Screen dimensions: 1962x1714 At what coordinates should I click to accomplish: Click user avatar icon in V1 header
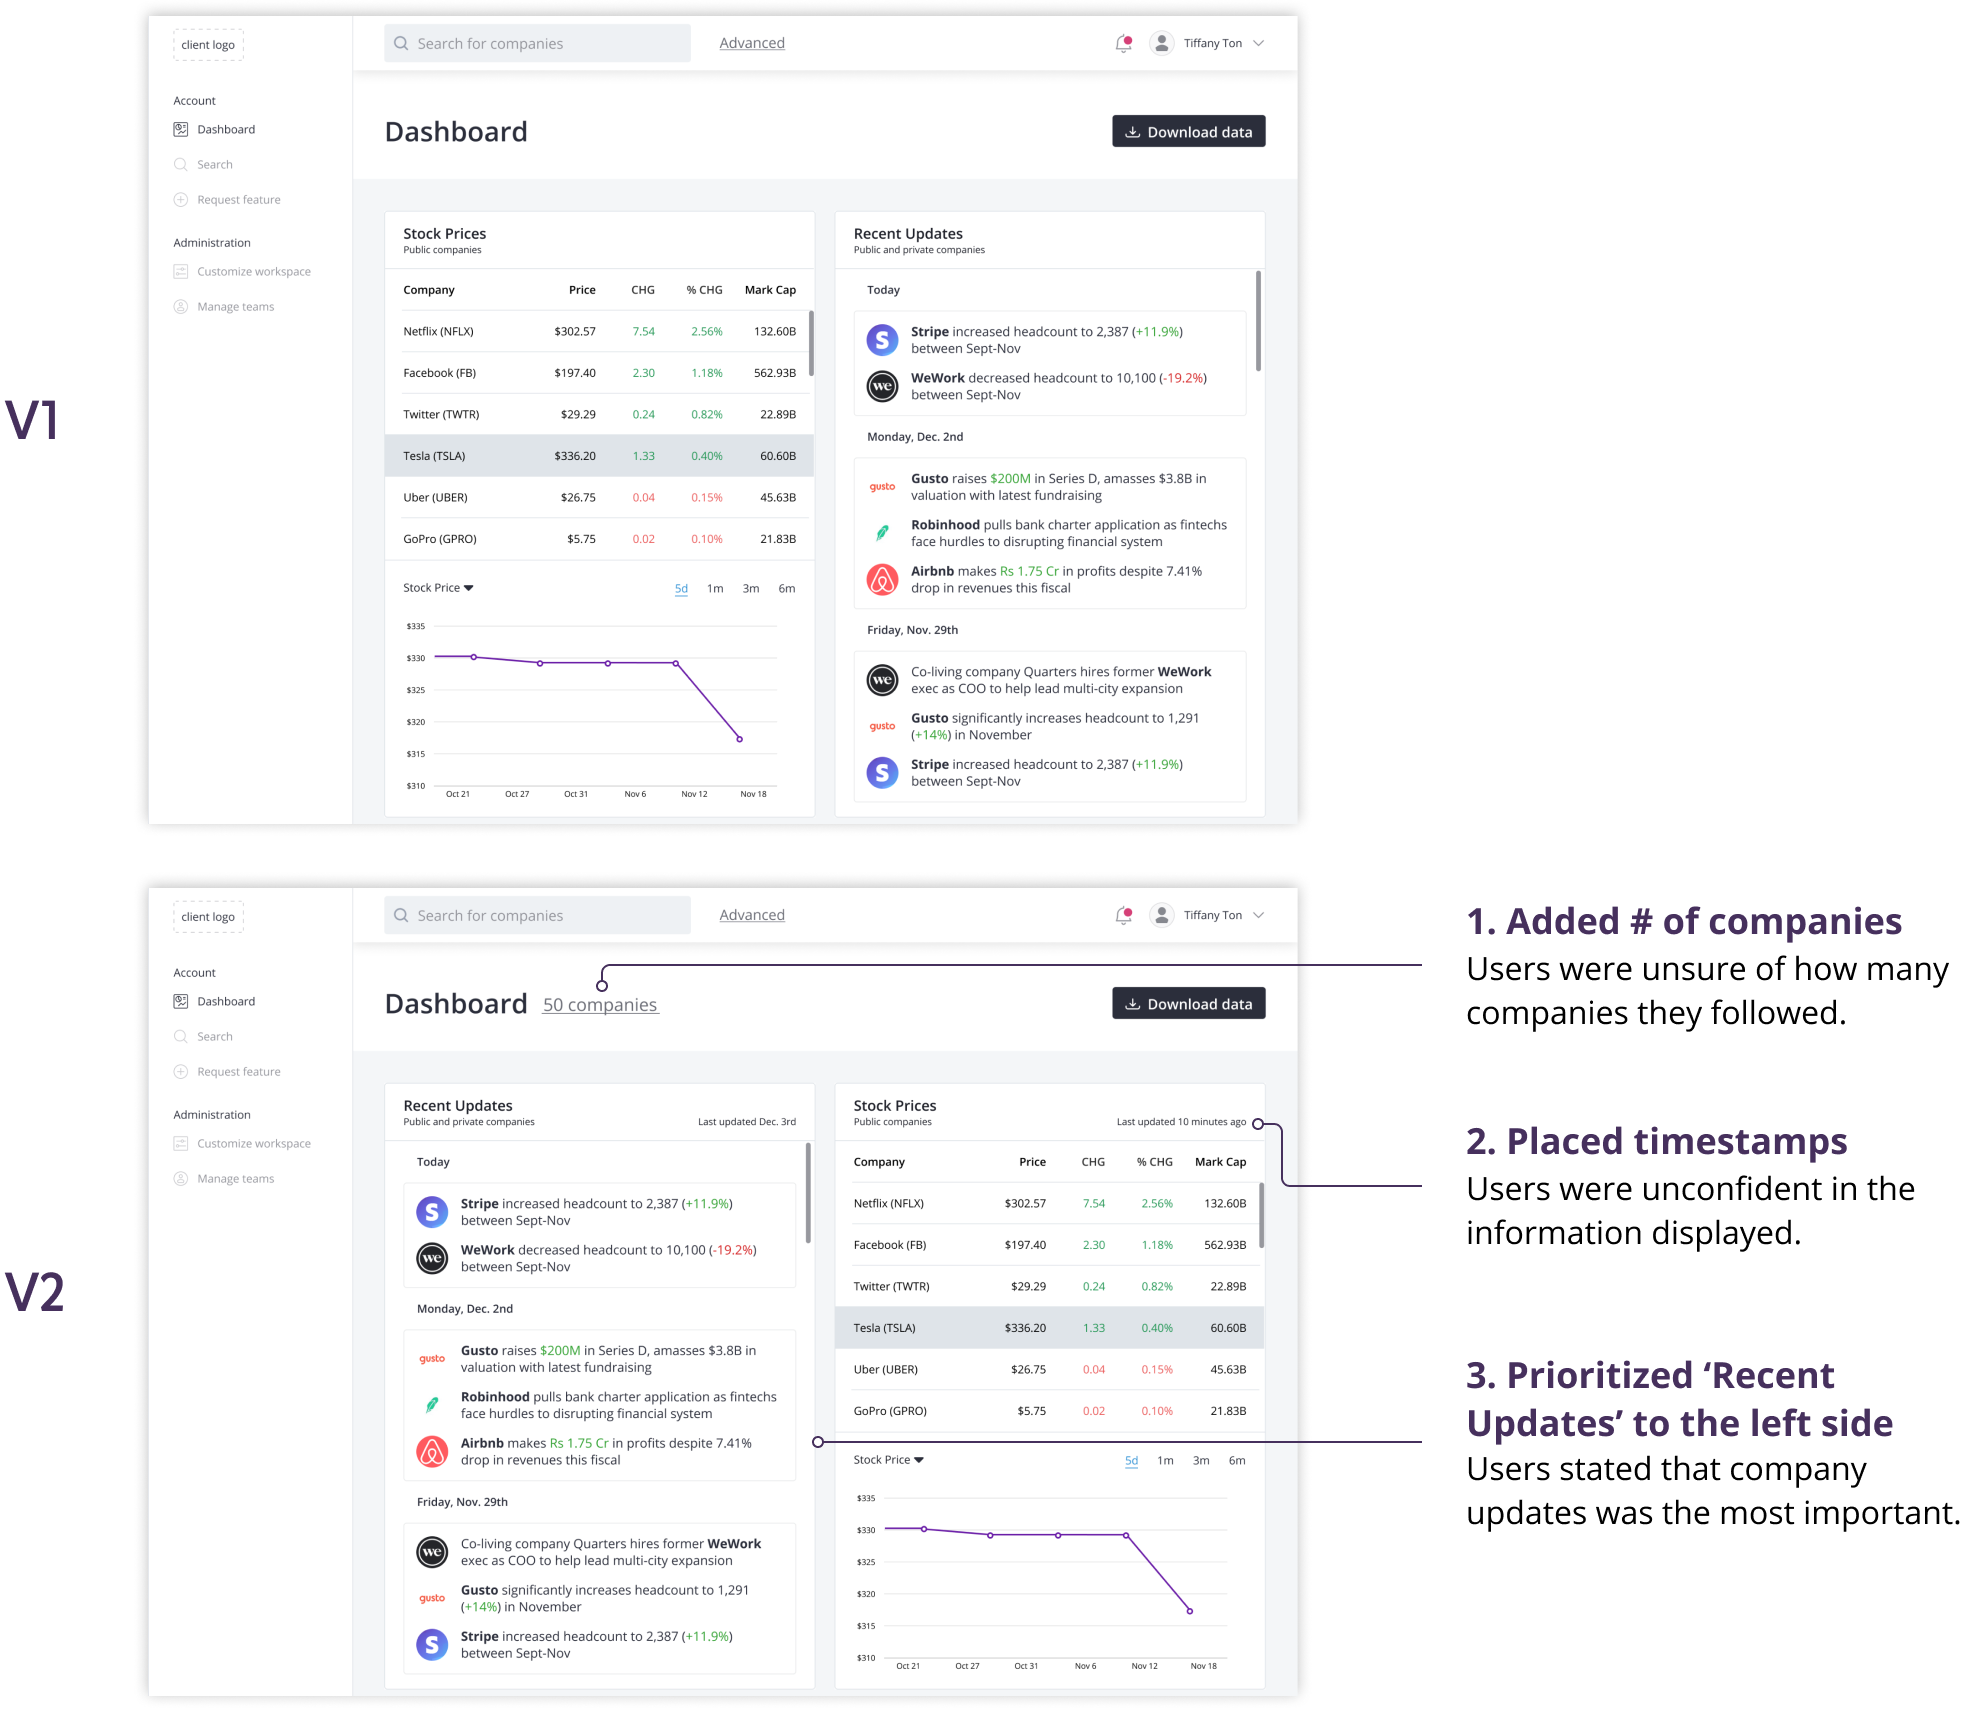[1161, 43]
